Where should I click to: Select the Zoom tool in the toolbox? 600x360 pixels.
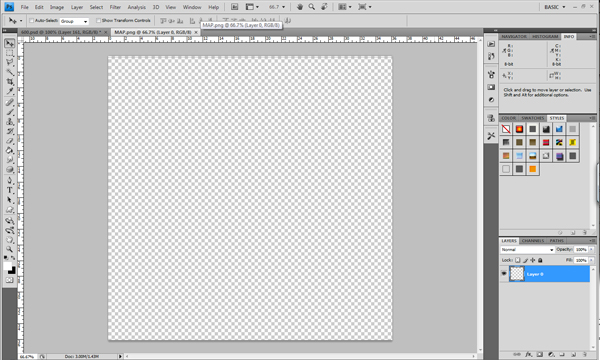tap(10, 249)
